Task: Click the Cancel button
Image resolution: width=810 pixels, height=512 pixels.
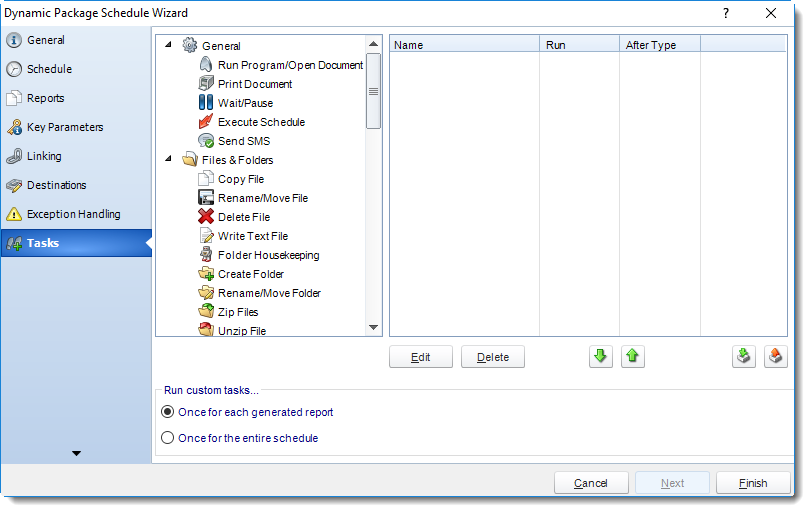Action: [591, 483]
